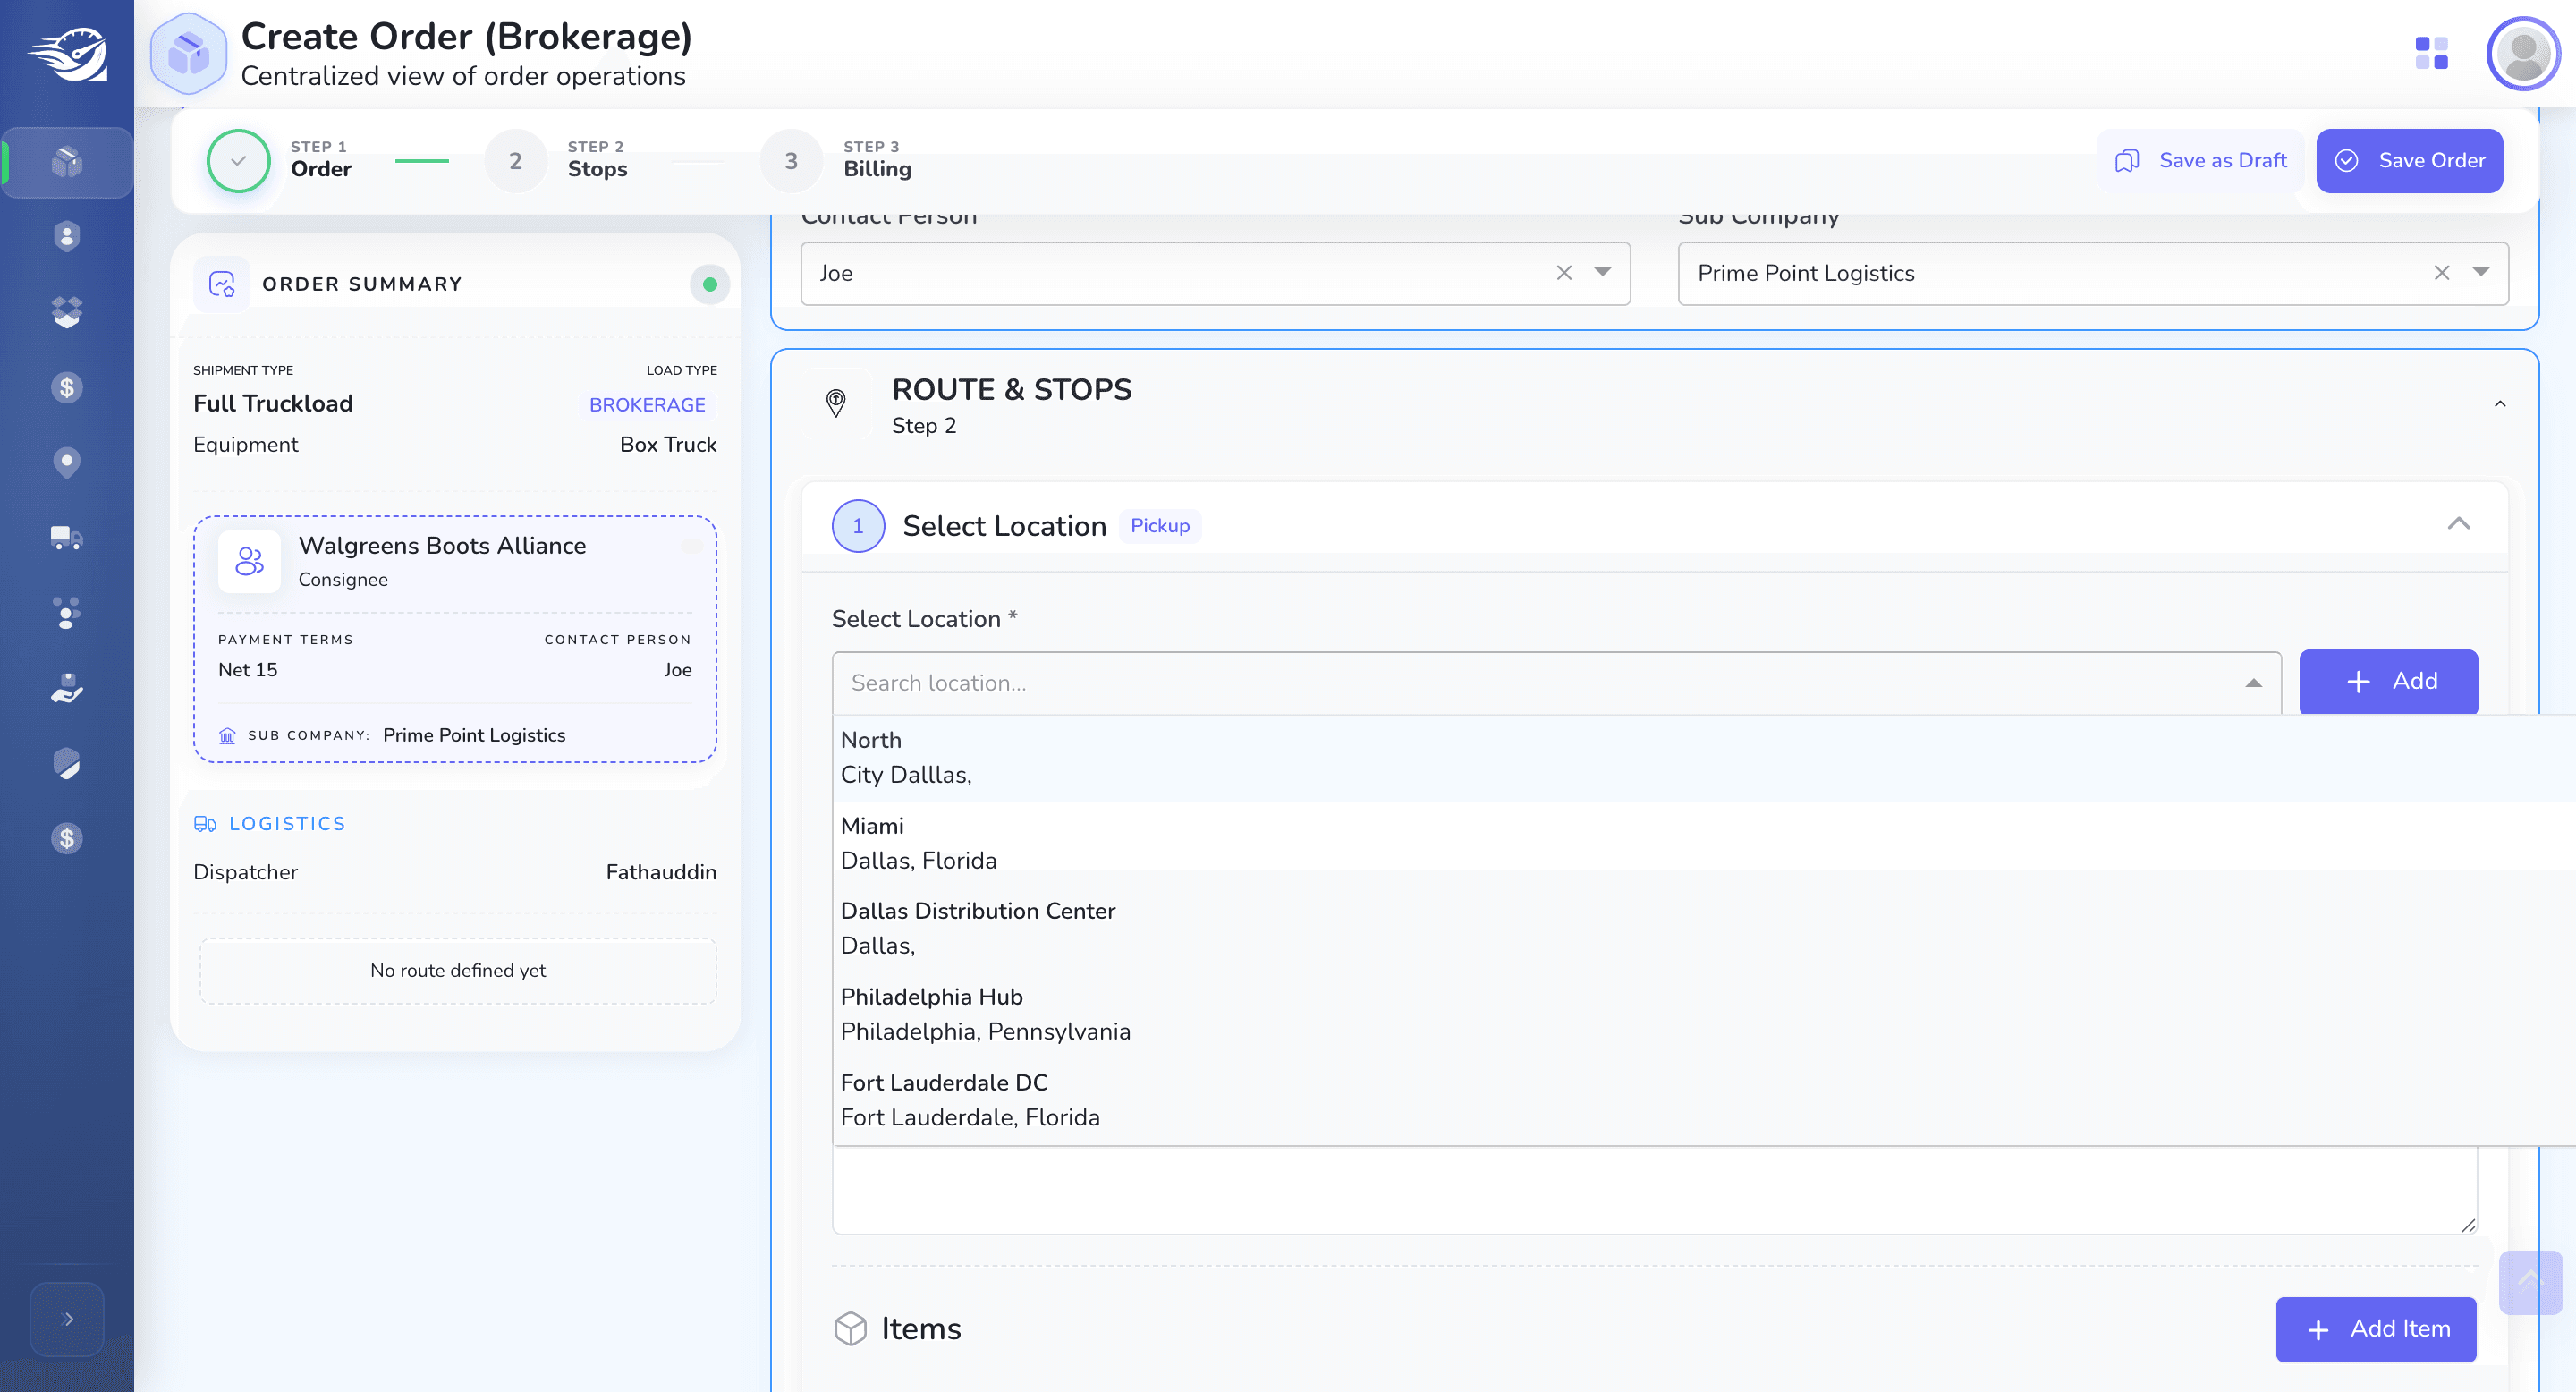Go to Step 1 Order
This screenshot has width=2576, height=1392.
point(280,160)
